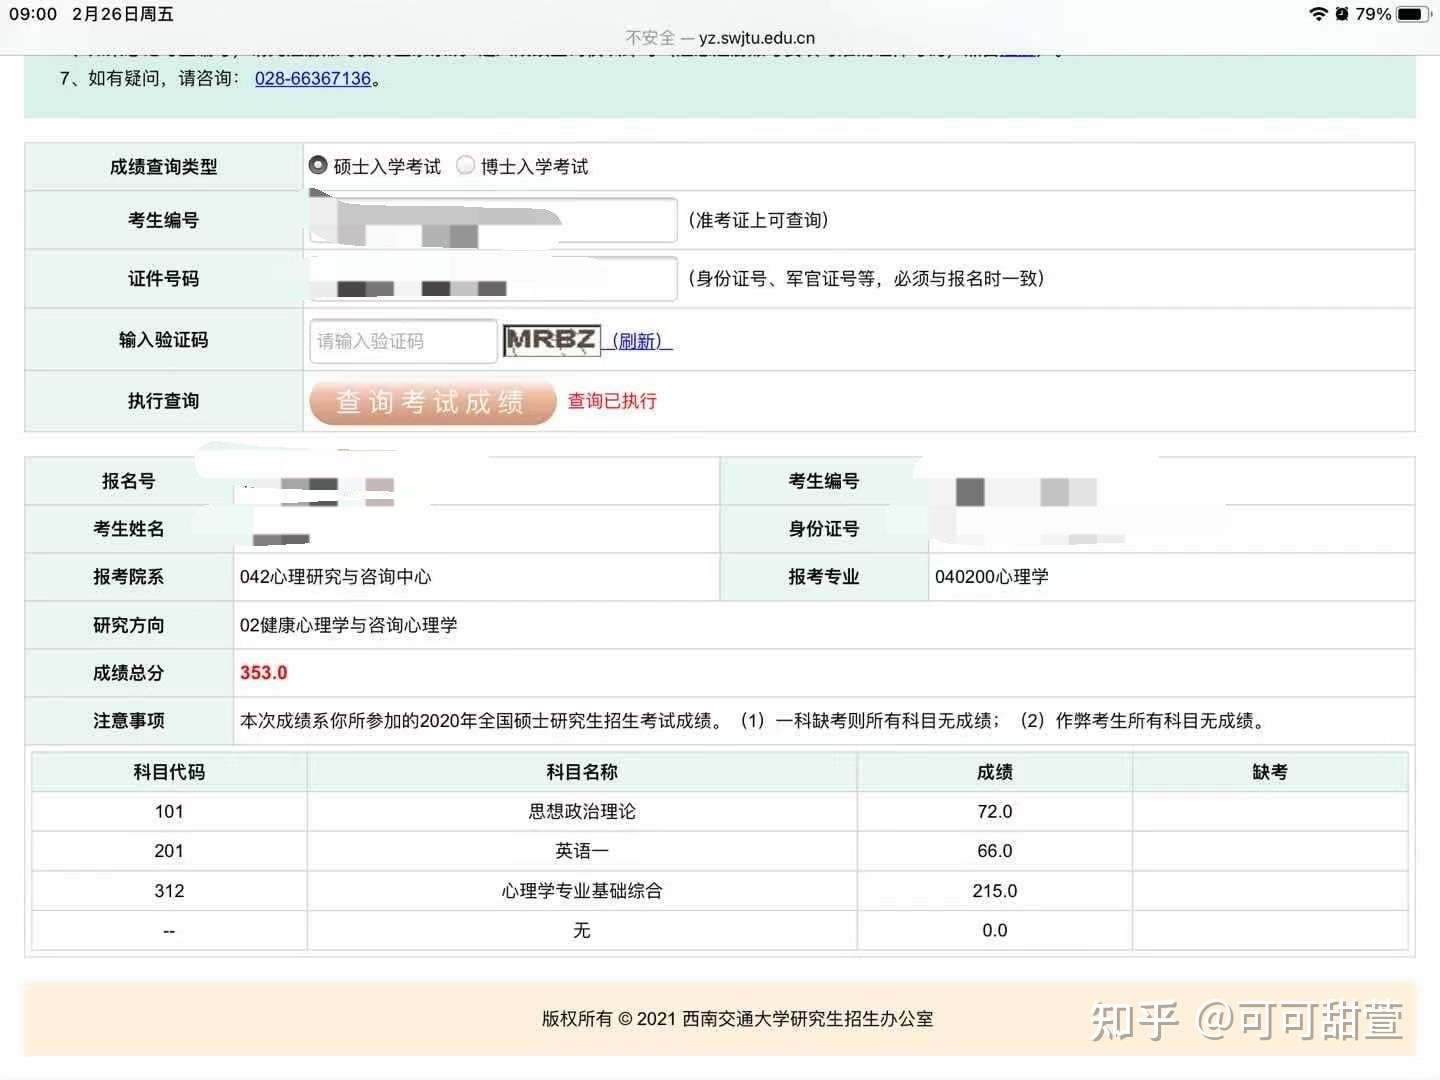Click the 缺考 column header
This screenshot has width=1440, height=1080.
coord(1270,772)
